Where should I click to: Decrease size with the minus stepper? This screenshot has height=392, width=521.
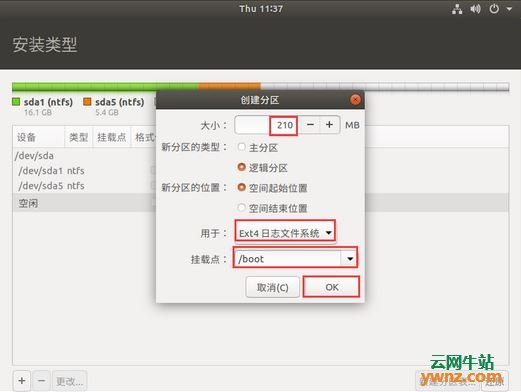pyautogui.click(x=310, y=125)
